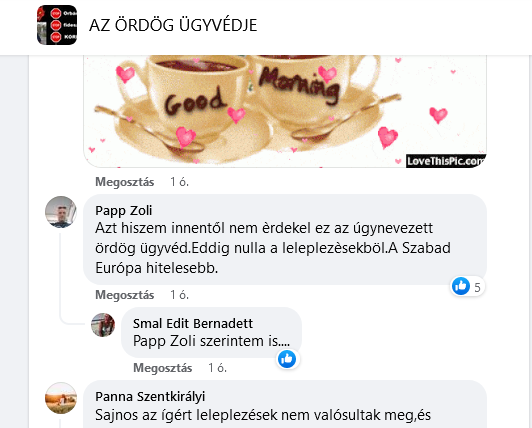Open the timestamp under the coffee image
This screenshot has width=532, height=428.
(179, 182)
